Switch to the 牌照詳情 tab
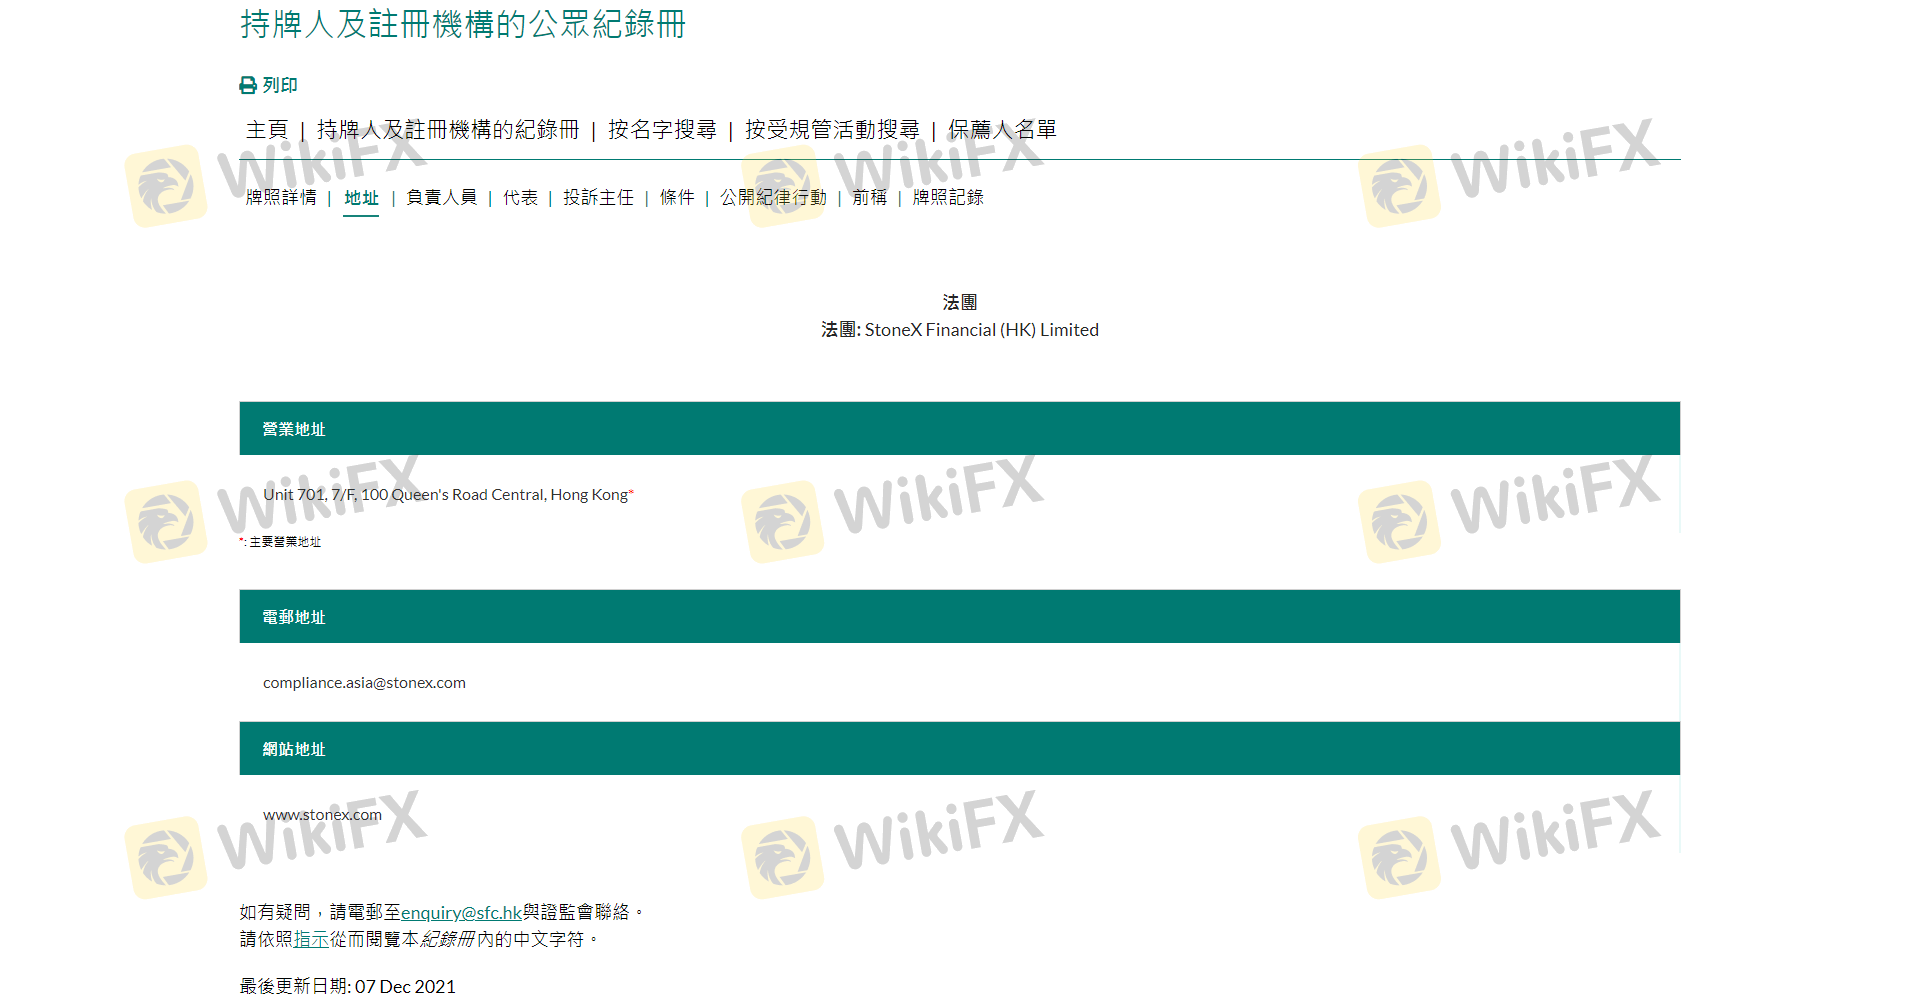The image size is (1920, 1000). tap(281, 198)
